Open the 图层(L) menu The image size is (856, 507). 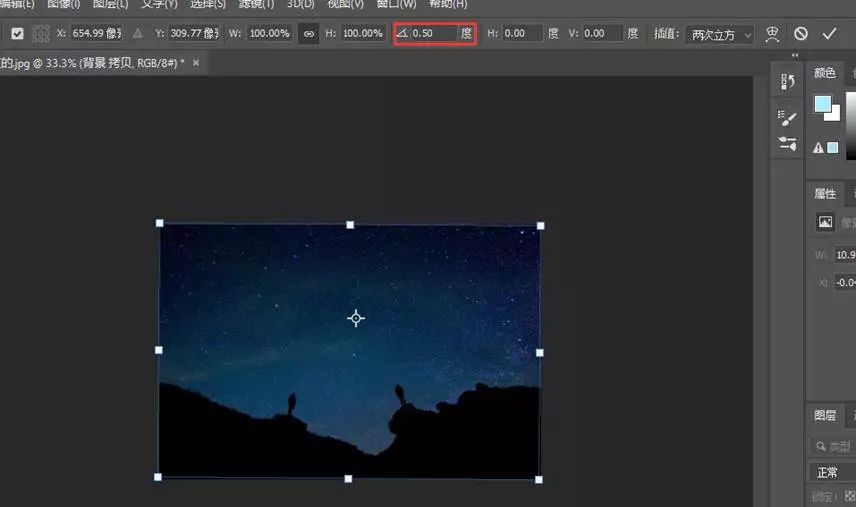(x=111, y=4)
